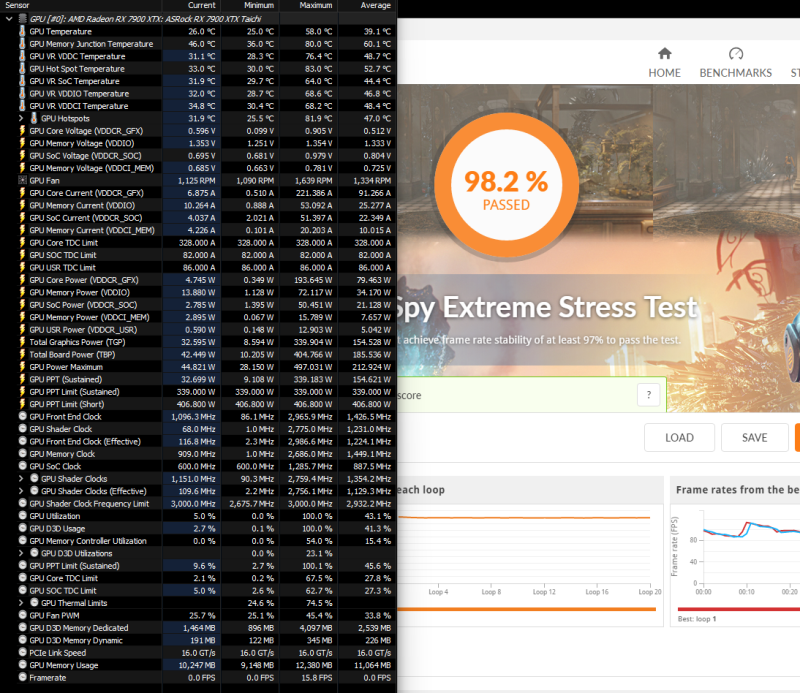The width and height of the screenshot is (800, 693).
Task: Click the gauge icon above BENCHMARKS
Action: [736, 54]
